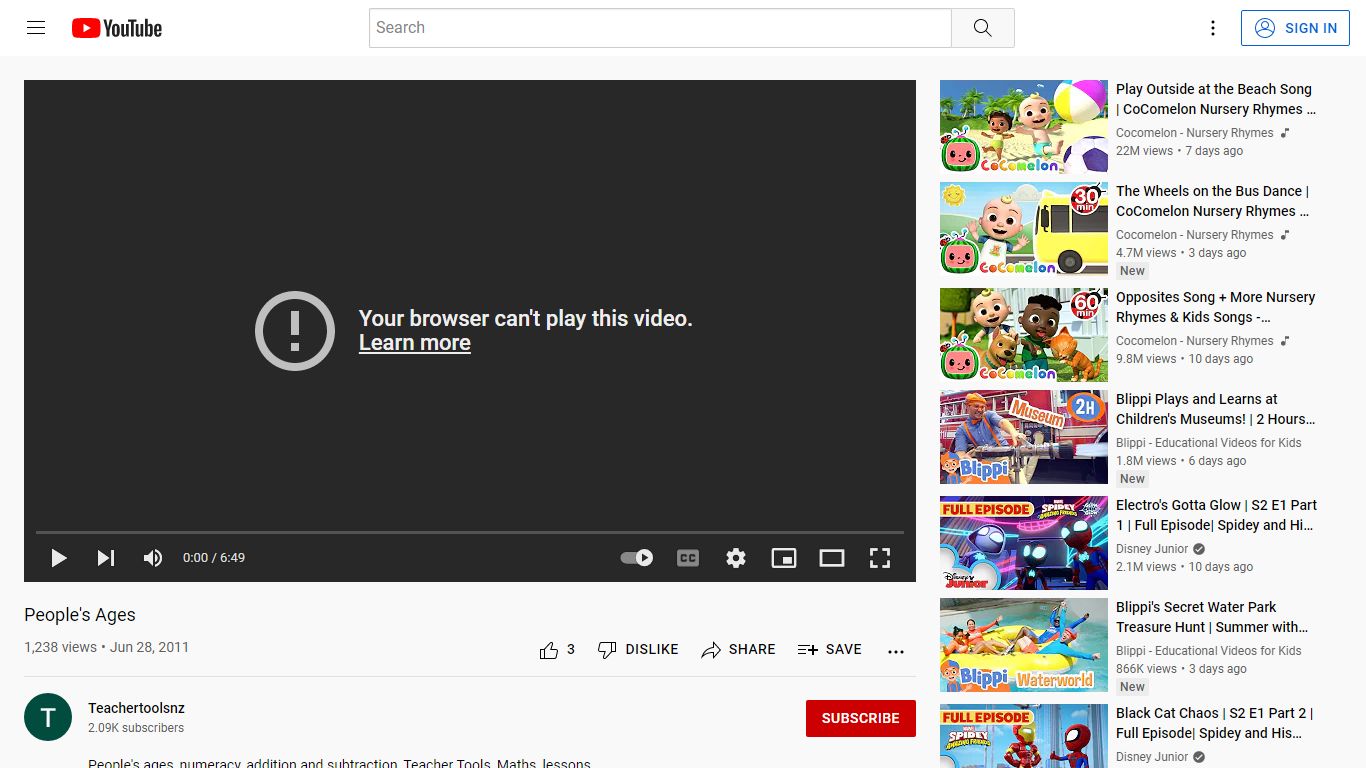The width and height of the screenshot is (1366, 768).
Task: Toggle the autoplay switch
Action: click(x=637, y=558)
